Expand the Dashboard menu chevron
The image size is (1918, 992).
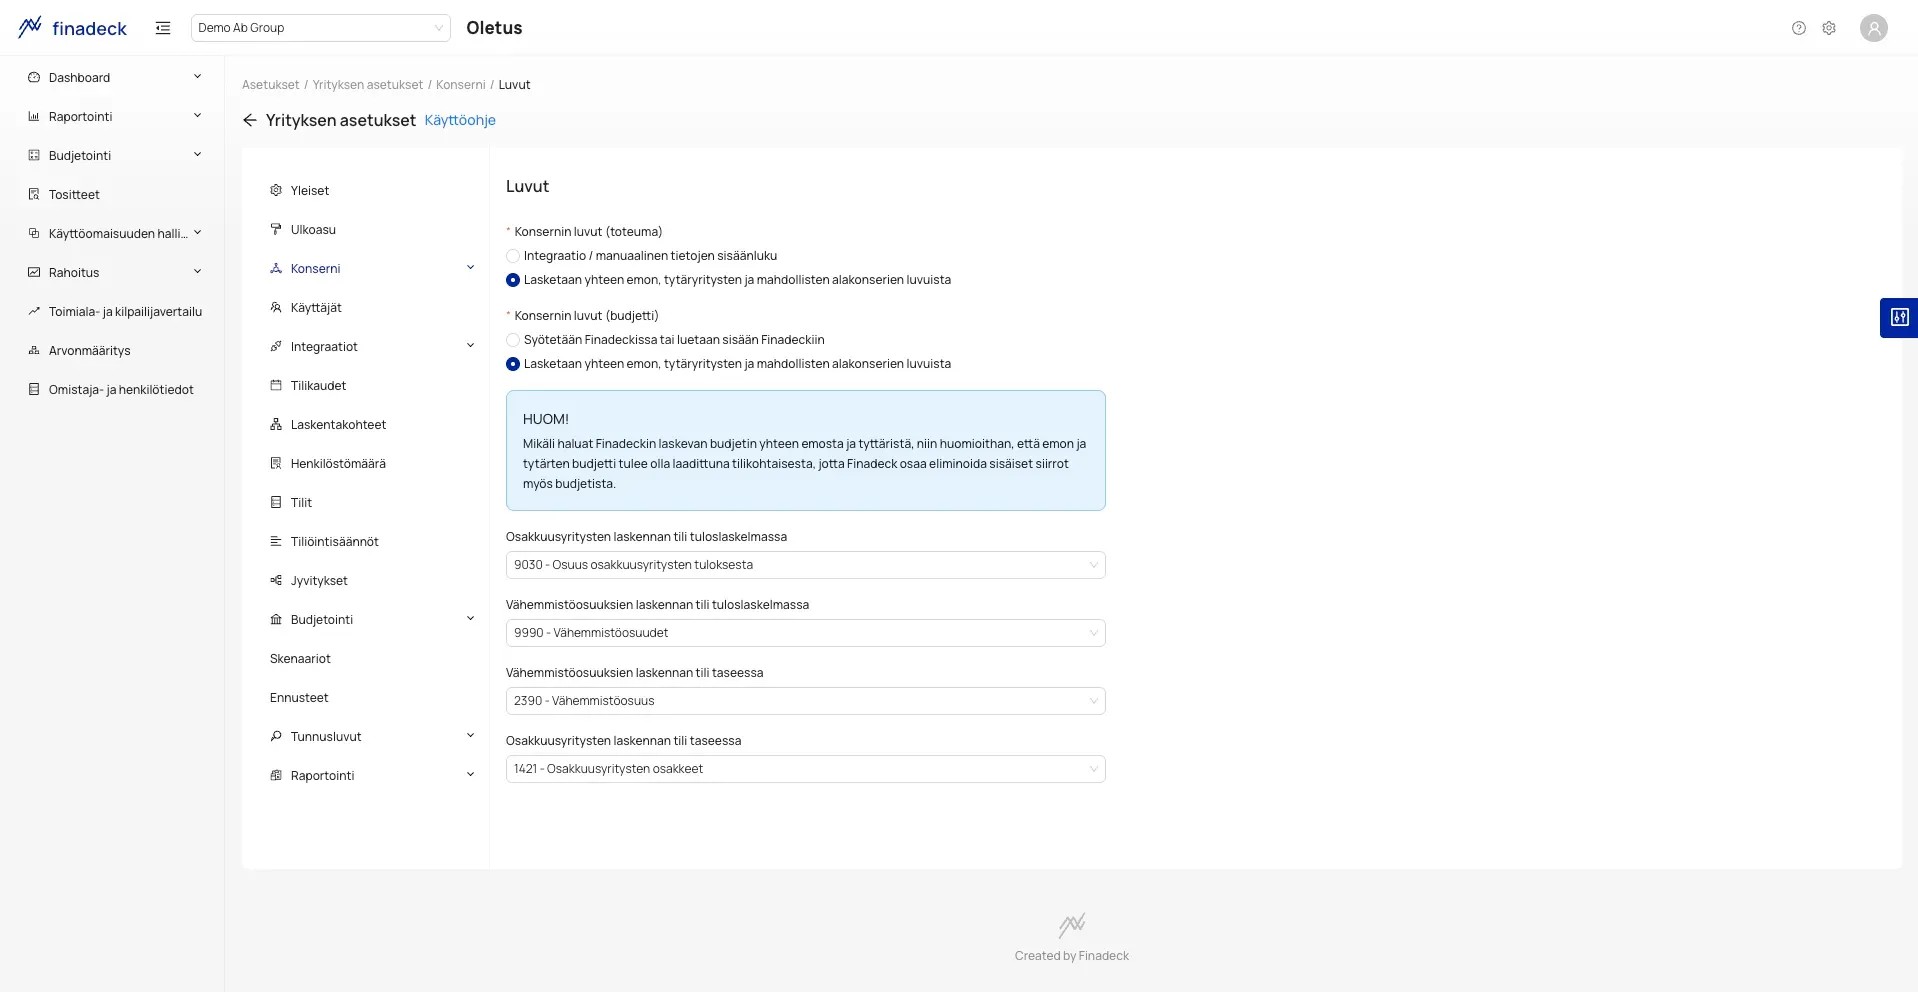point(197,77)
